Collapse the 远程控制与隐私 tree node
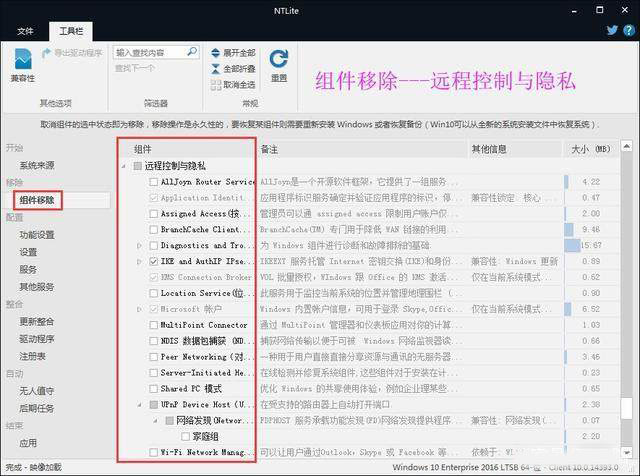640x476 pixels. 124,166
